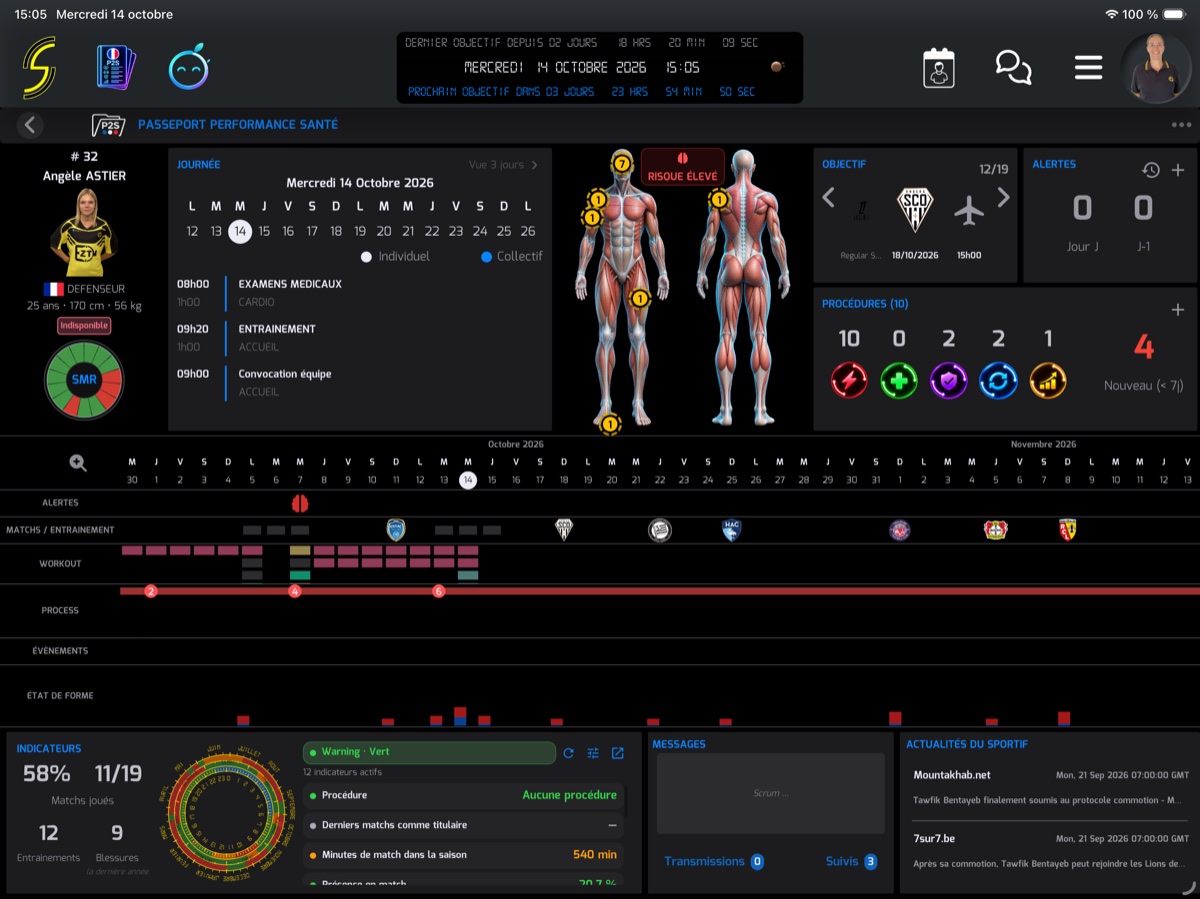This screenshot has height=899, width=1200.
Task: Select today's date 14 on the timeline
Action: coord(467,480)
